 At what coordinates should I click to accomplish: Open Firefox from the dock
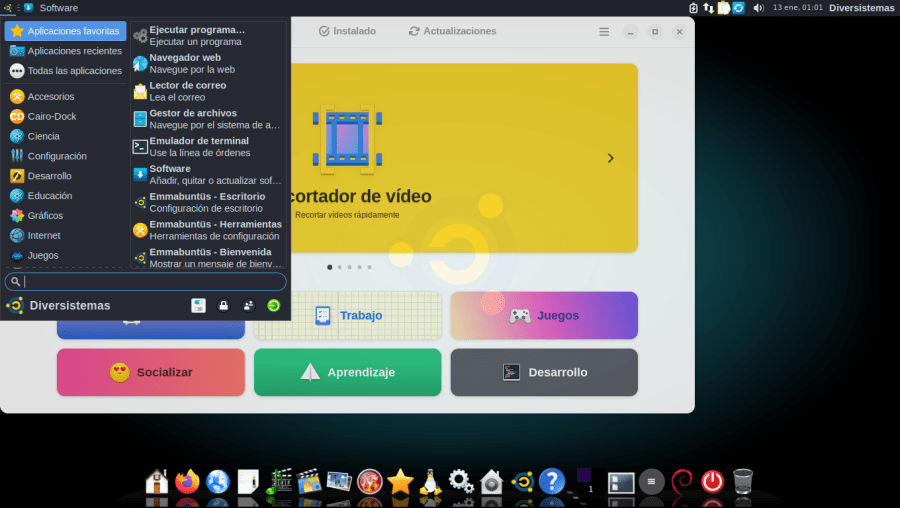coord(187,482)
